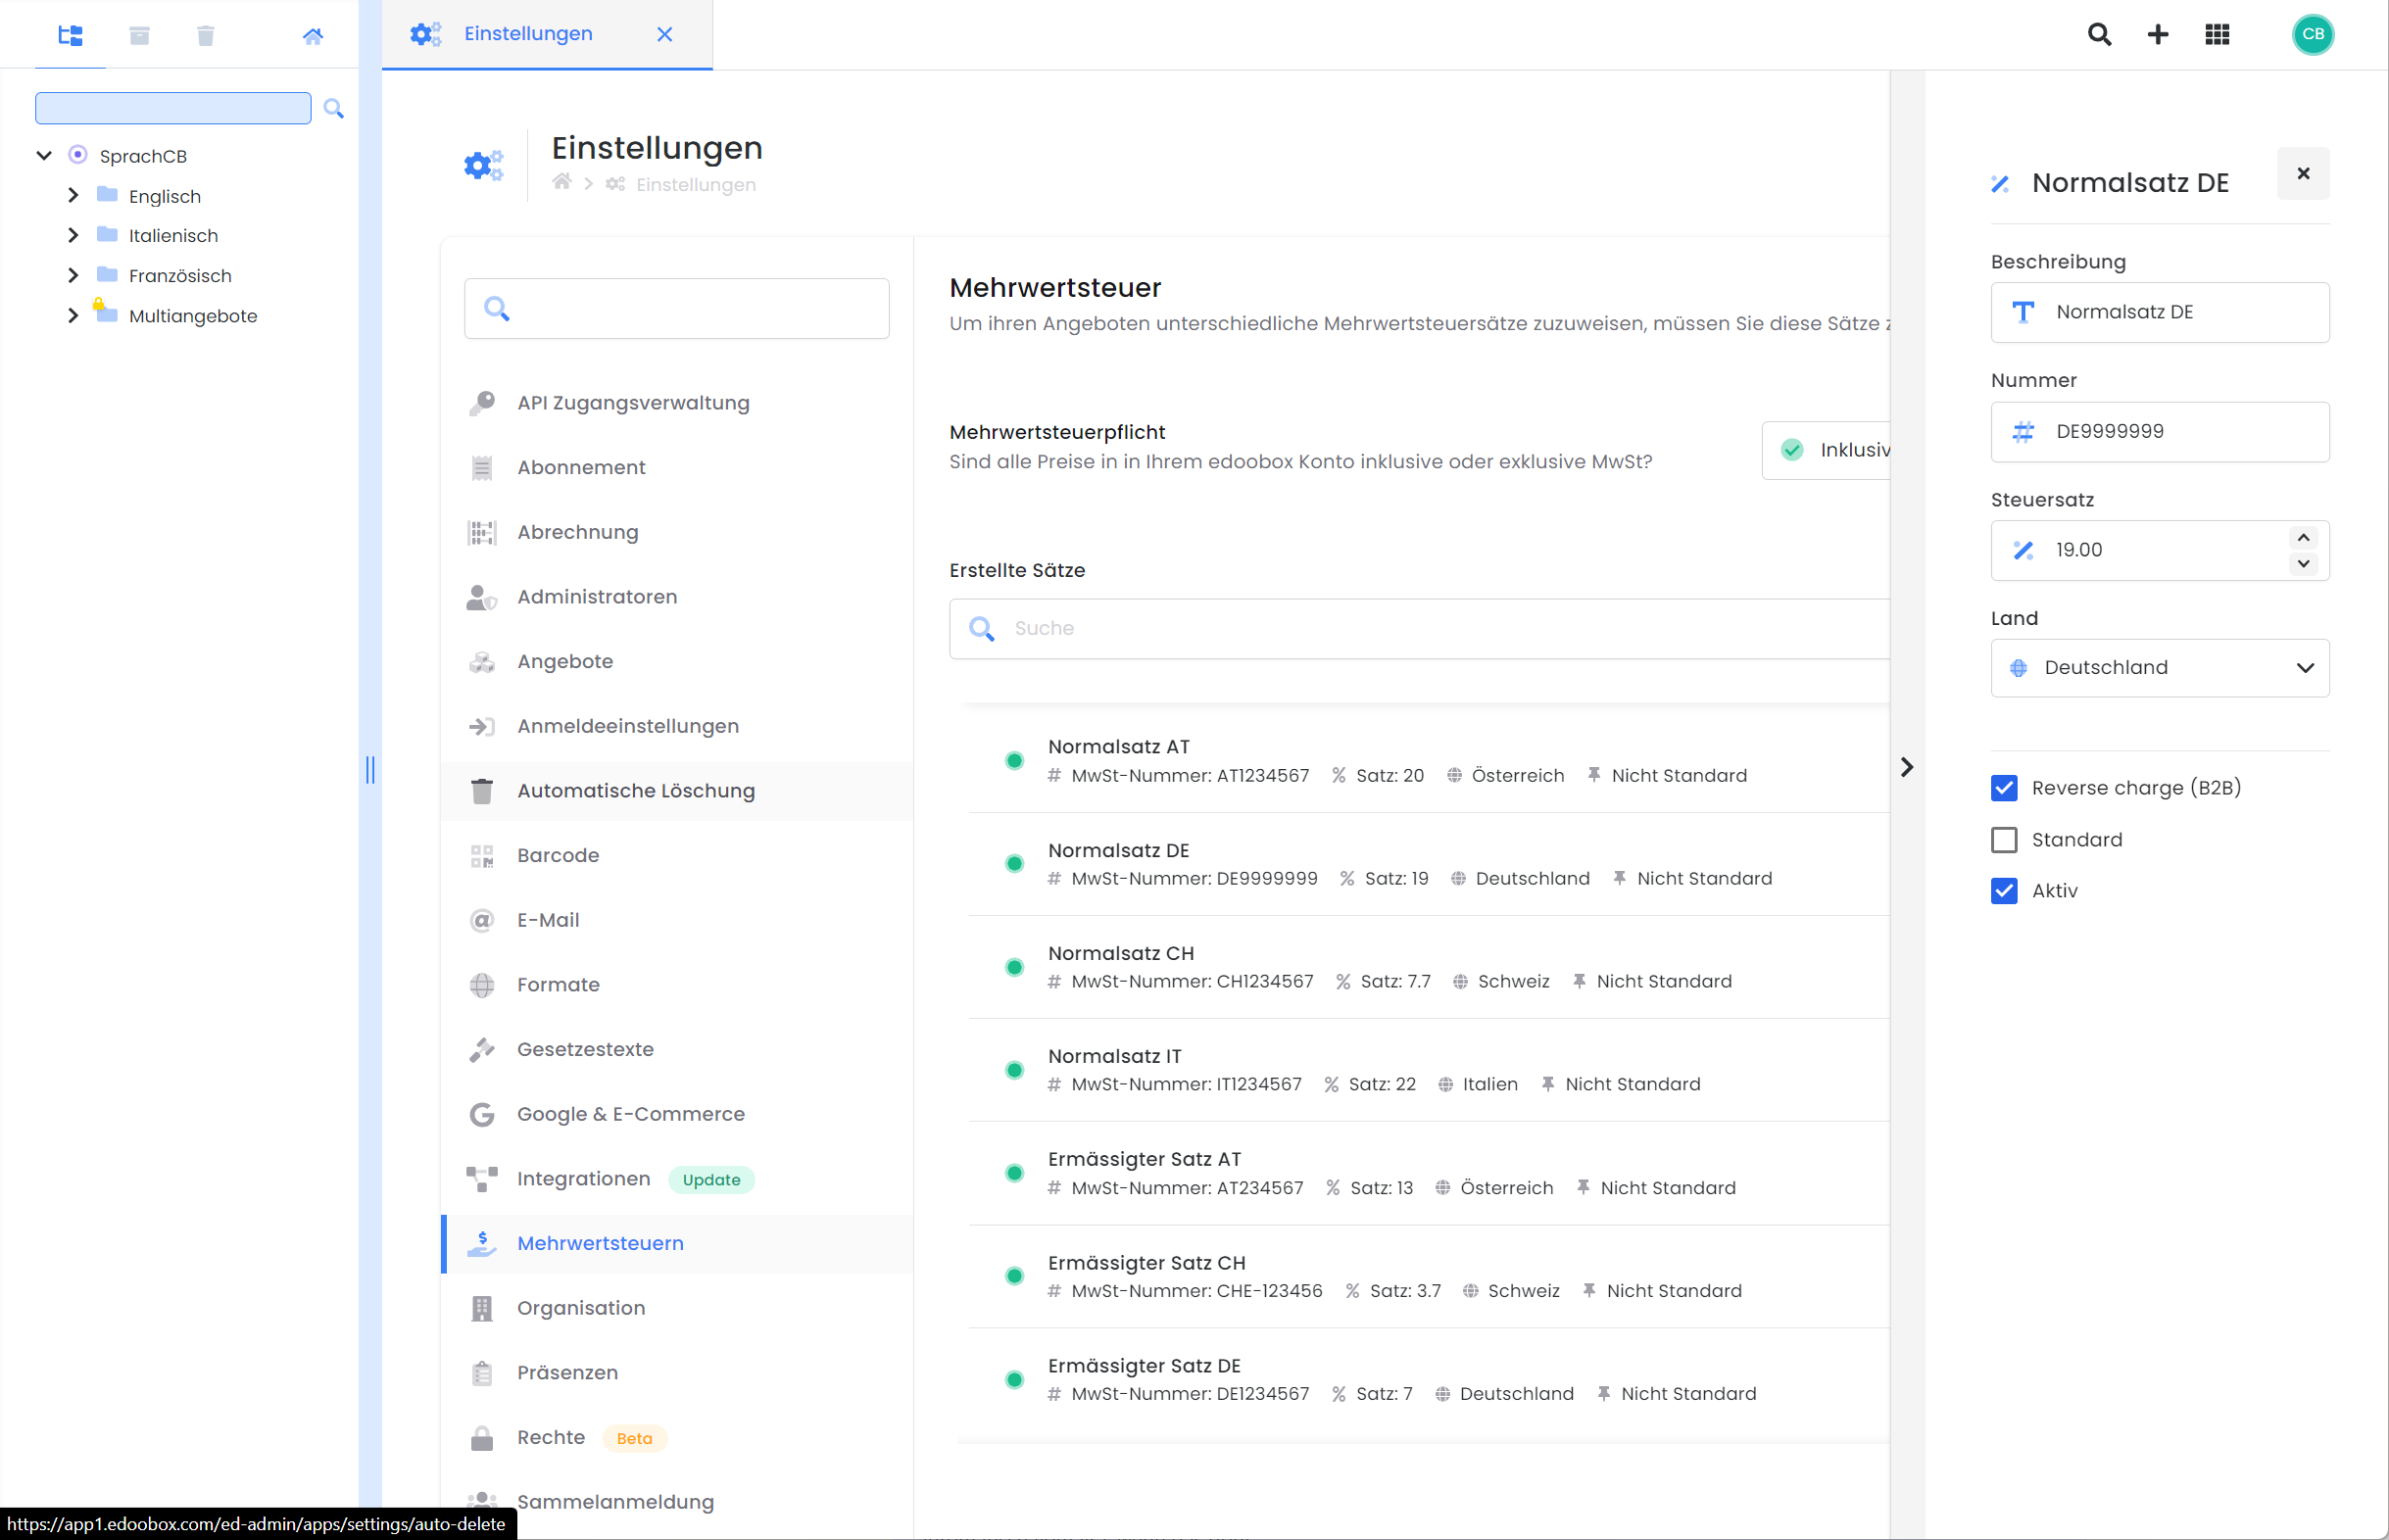Increase Steuersatz with up arrow

point(2303,537)
